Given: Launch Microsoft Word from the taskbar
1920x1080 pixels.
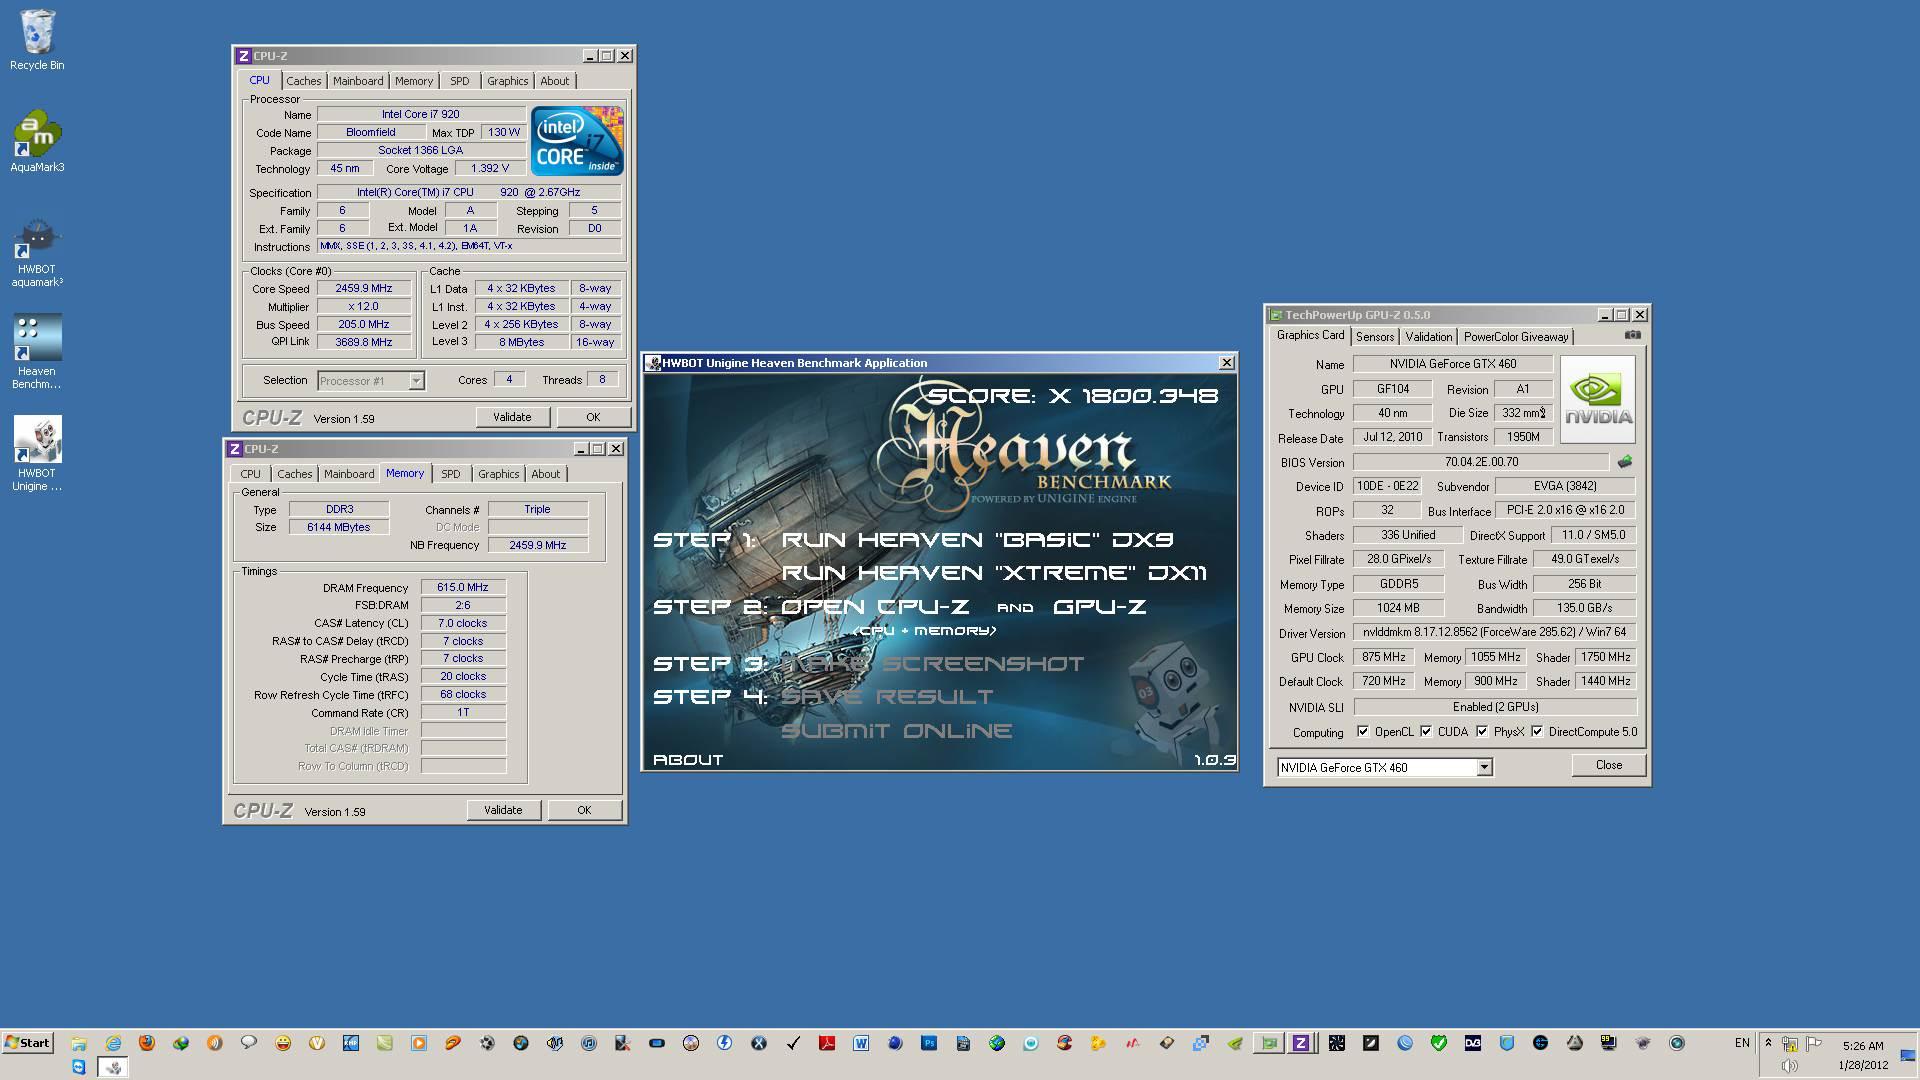Looking at the screenshot, I should pyautogui.click(x=861, y=1043).
